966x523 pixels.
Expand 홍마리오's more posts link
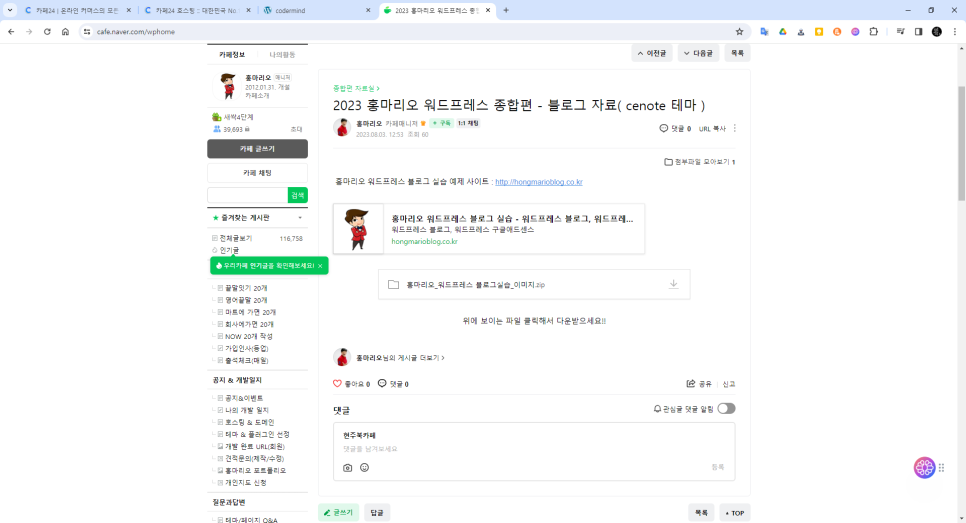click(x=400, y=357)
